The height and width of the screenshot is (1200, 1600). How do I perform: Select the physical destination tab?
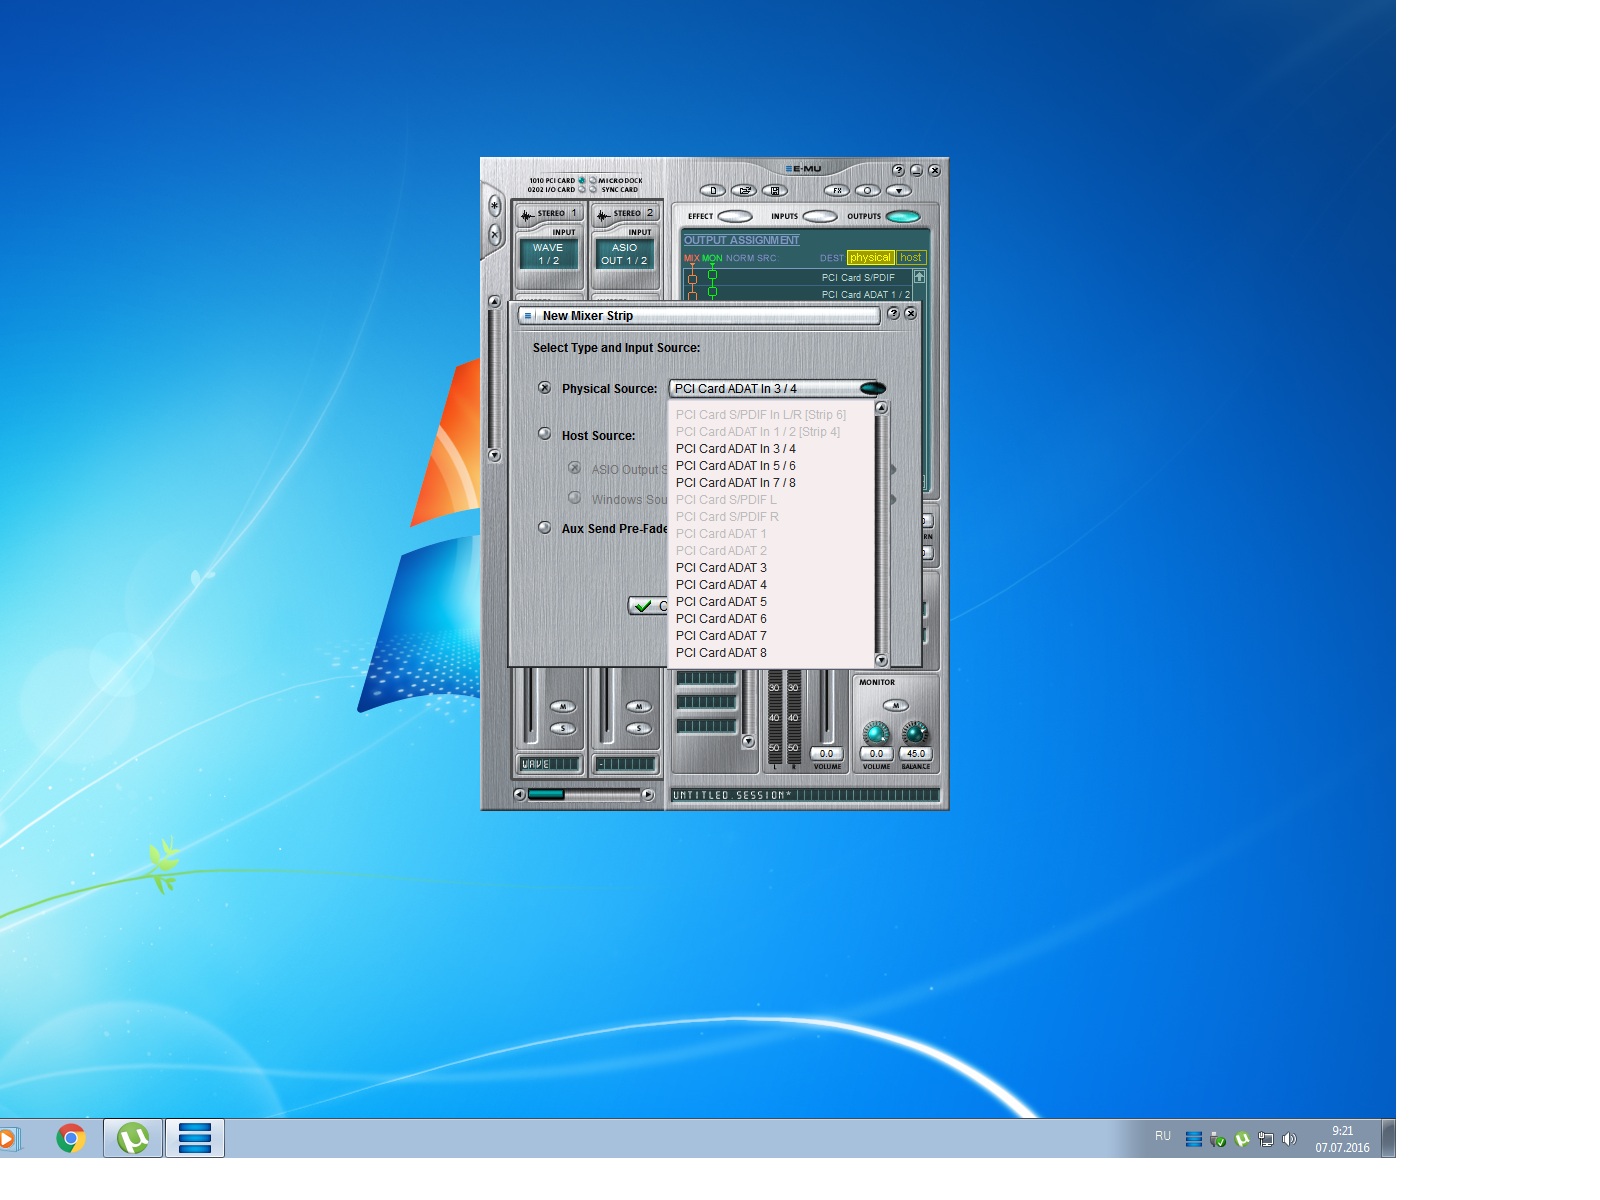point(870,258)
